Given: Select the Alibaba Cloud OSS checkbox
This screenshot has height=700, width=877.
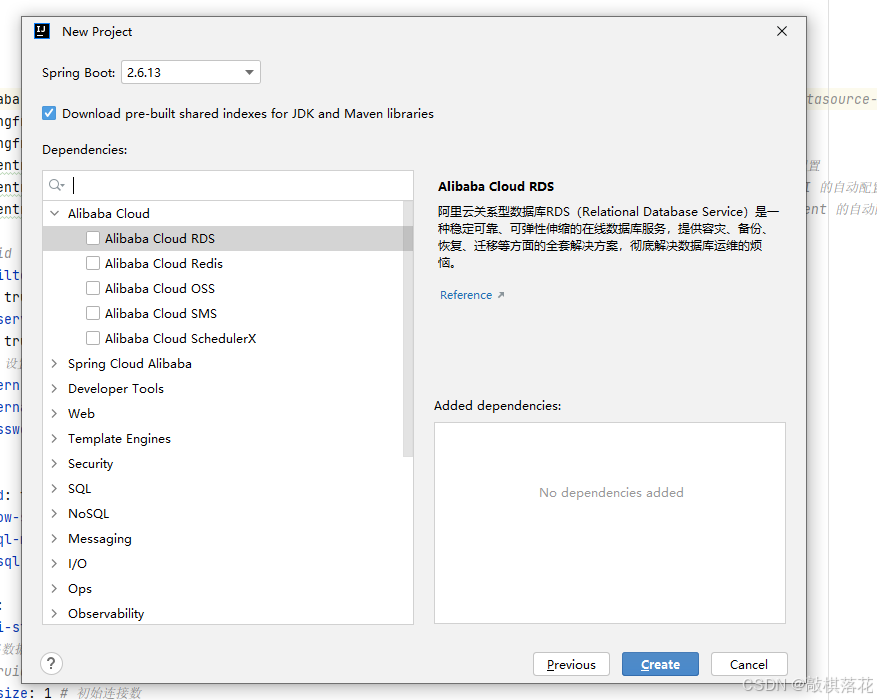Looking at the screenshot, I should pyautogui.click(x=92, y=288).
